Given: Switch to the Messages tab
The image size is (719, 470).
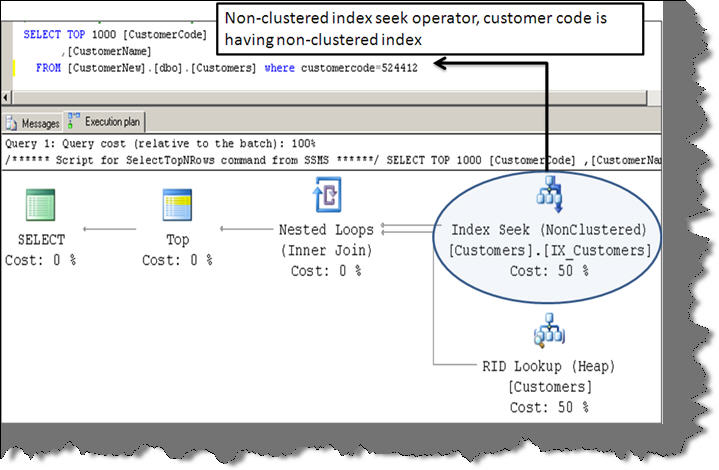Looking at the screenshot, I should click(32, 123).
